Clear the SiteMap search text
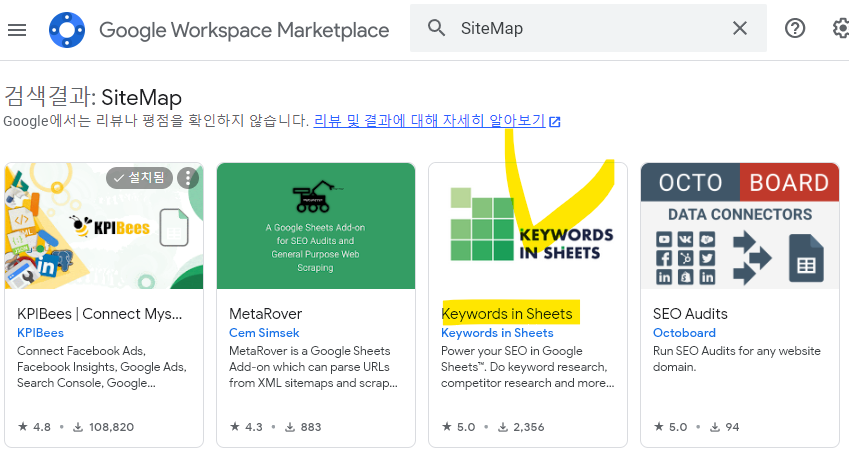This screenshot has height=460, width=849. pos(740,28)
